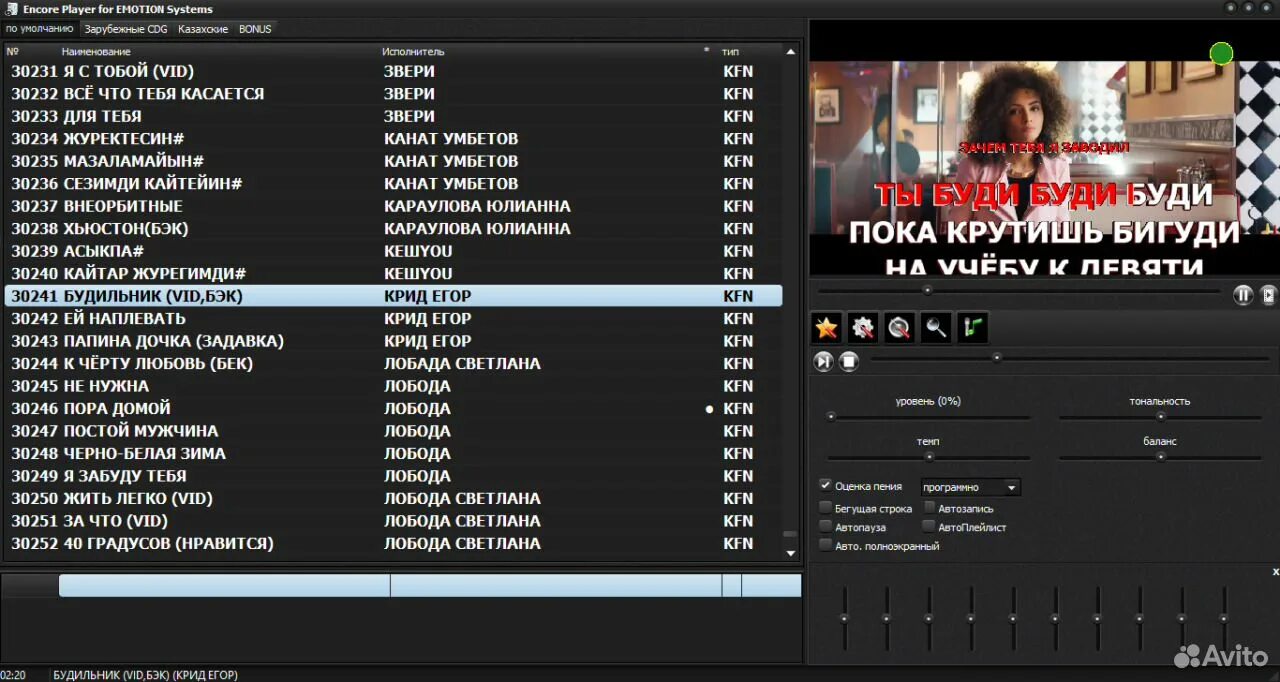Select song 30251 ЗА ЧТО (VID)
Screen dimensions: 1280x682
[393, 521]
